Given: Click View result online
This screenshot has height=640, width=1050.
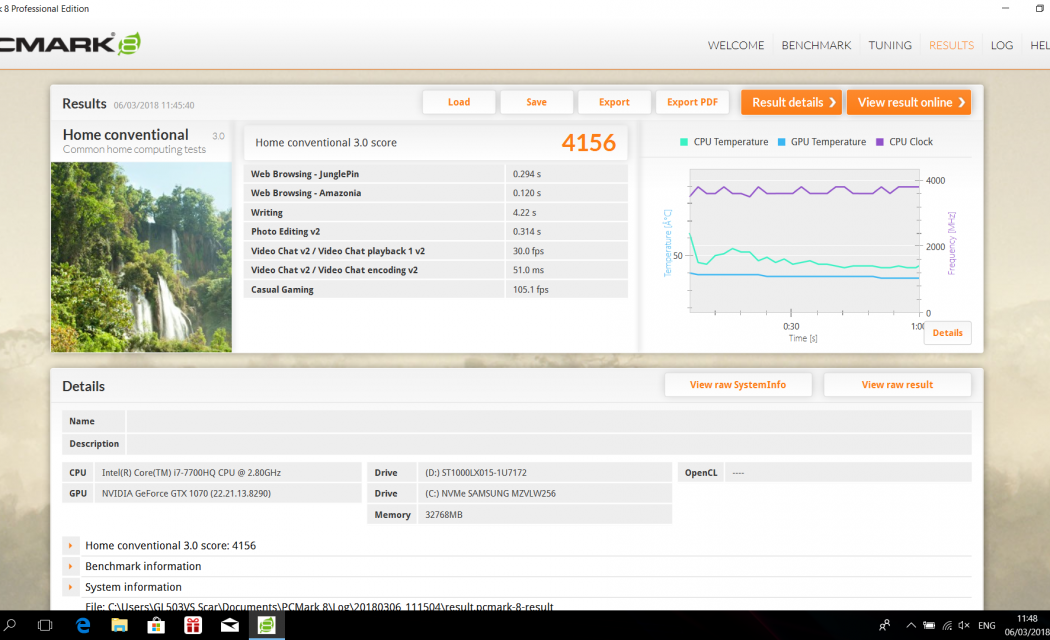Looking at the screenshot, I should coord(909,102).
